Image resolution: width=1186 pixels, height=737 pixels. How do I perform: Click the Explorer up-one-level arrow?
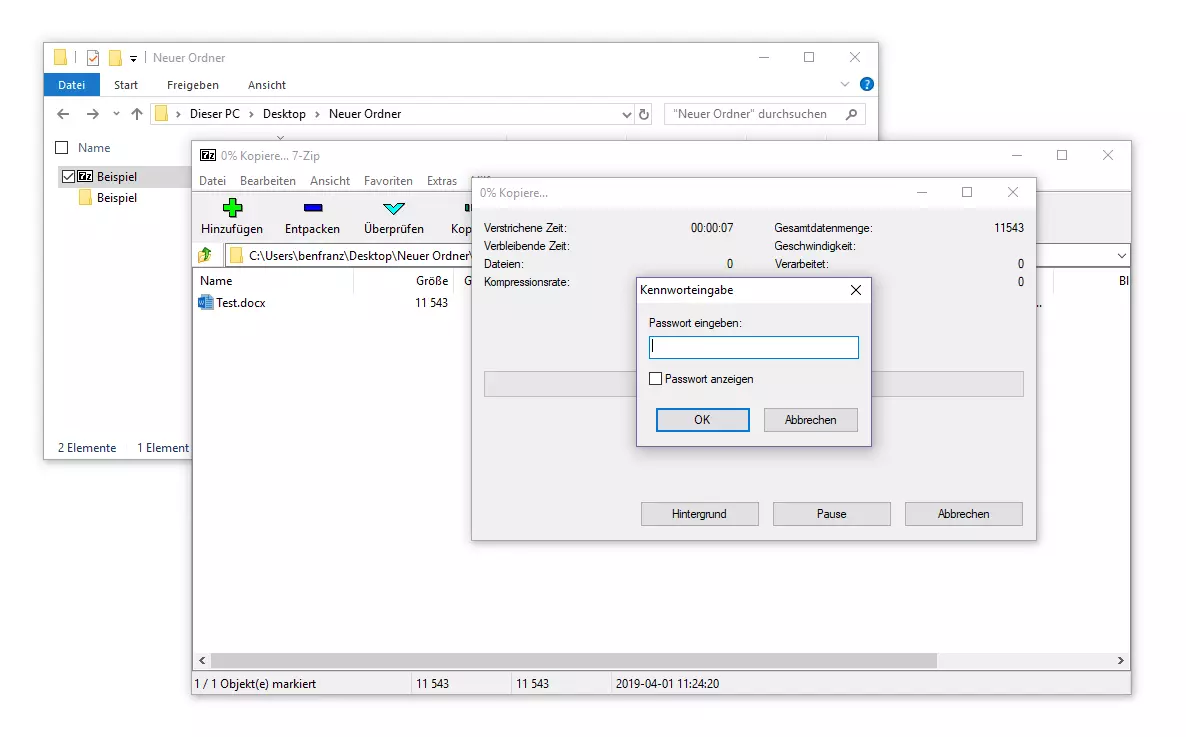(x=137, y=114)
